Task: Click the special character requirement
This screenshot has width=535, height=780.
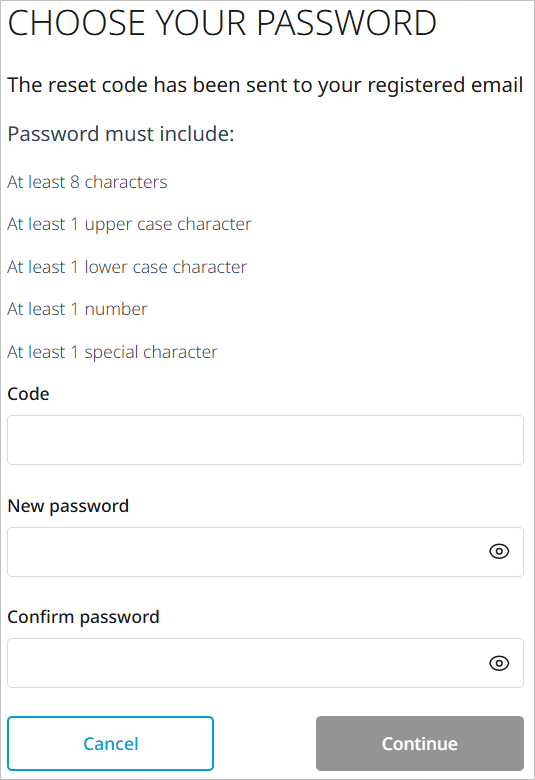Action: point(112,353)
